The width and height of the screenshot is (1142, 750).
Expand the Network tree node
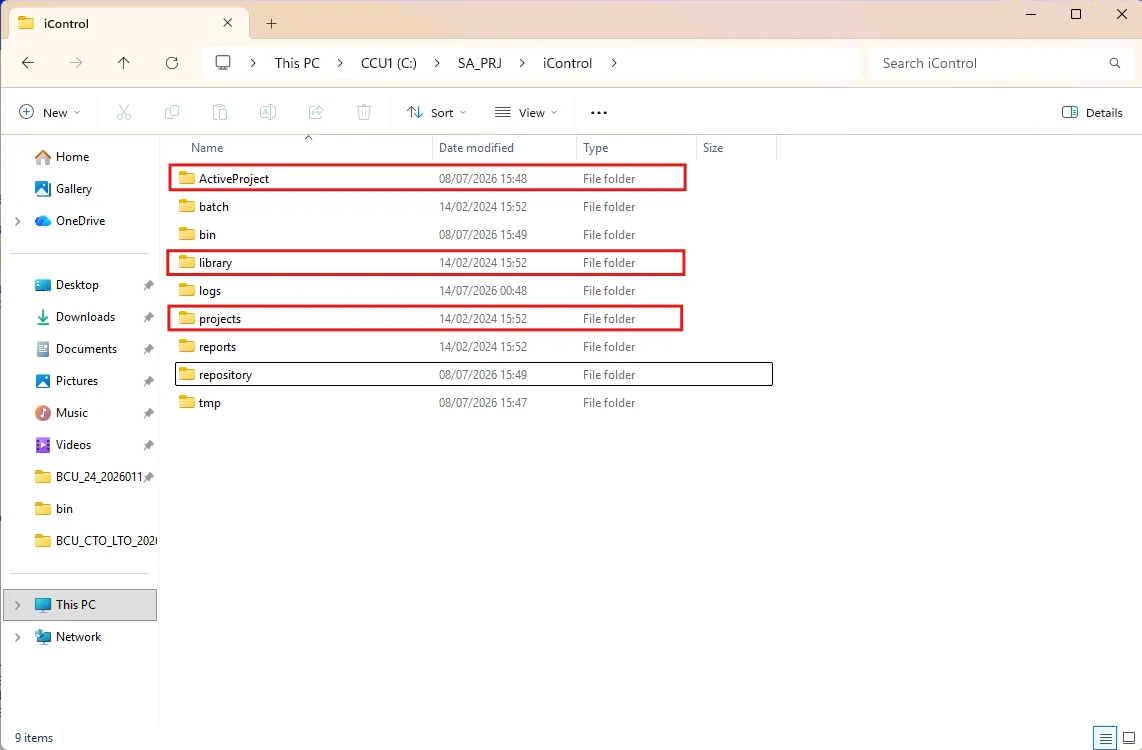tap(17, 637)
